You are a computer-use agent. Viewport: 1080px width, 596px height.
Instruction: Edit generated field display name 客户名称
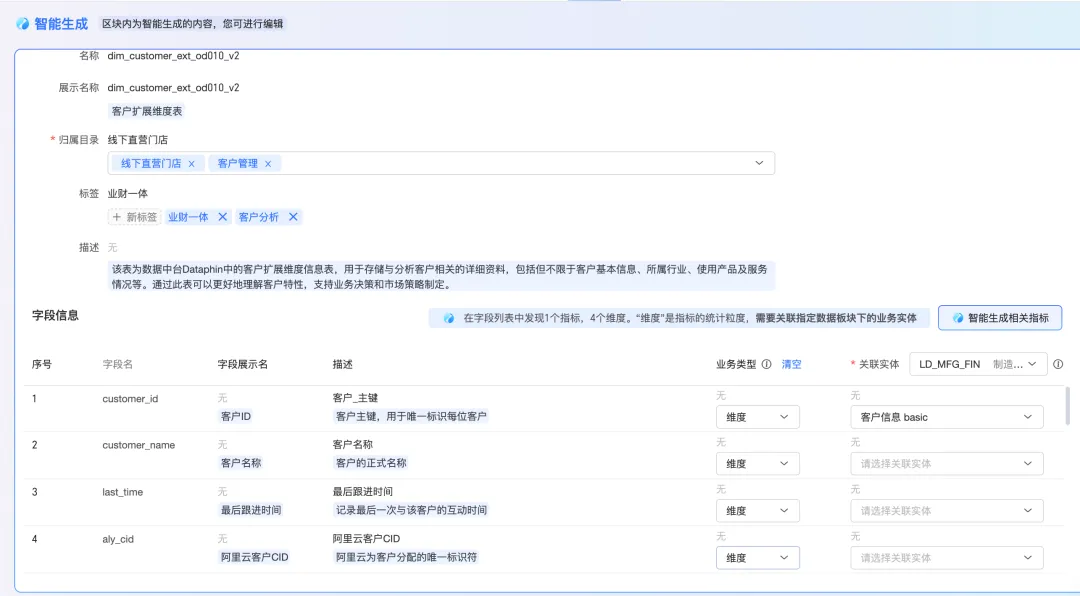[241, 463]
